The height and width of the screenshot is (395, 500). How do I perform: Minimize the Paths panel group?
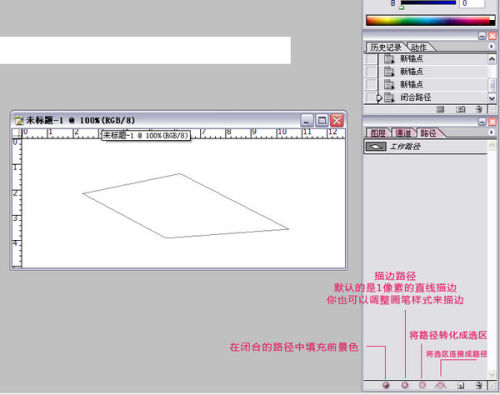[x=482, y=122]
